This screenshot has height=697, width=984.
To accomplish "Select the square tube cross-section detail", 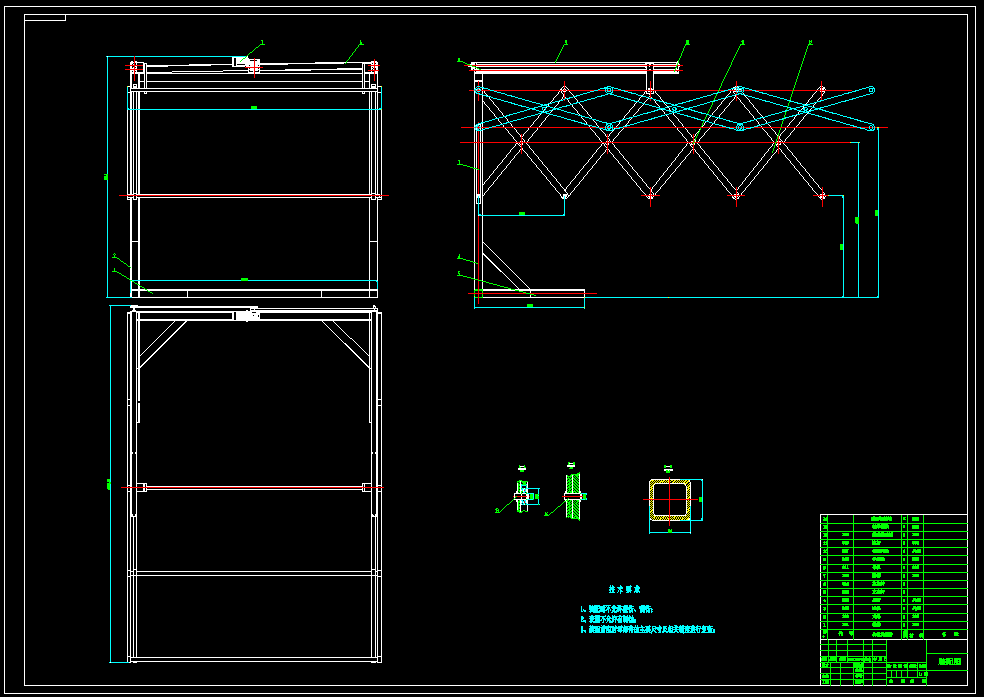I will point(670,500).
